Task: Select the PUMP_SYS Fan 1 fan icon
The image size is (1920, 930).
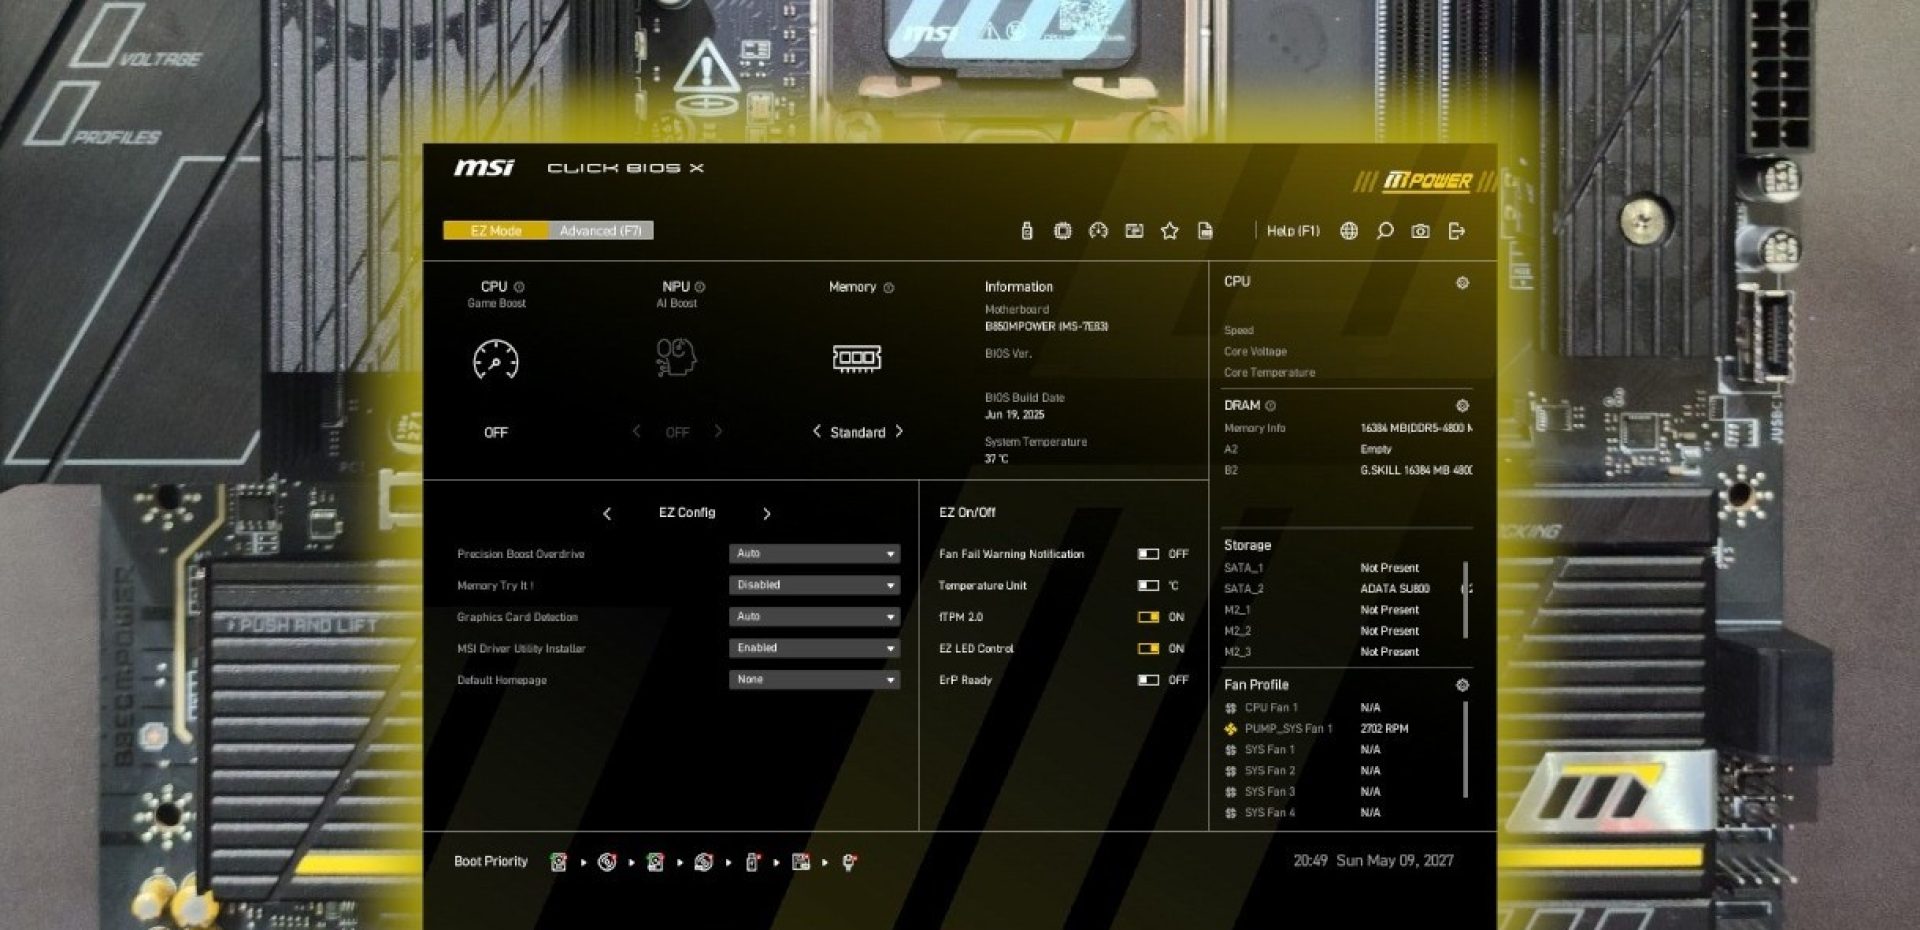Action: pyautogui.click(x=1231, y=729)
